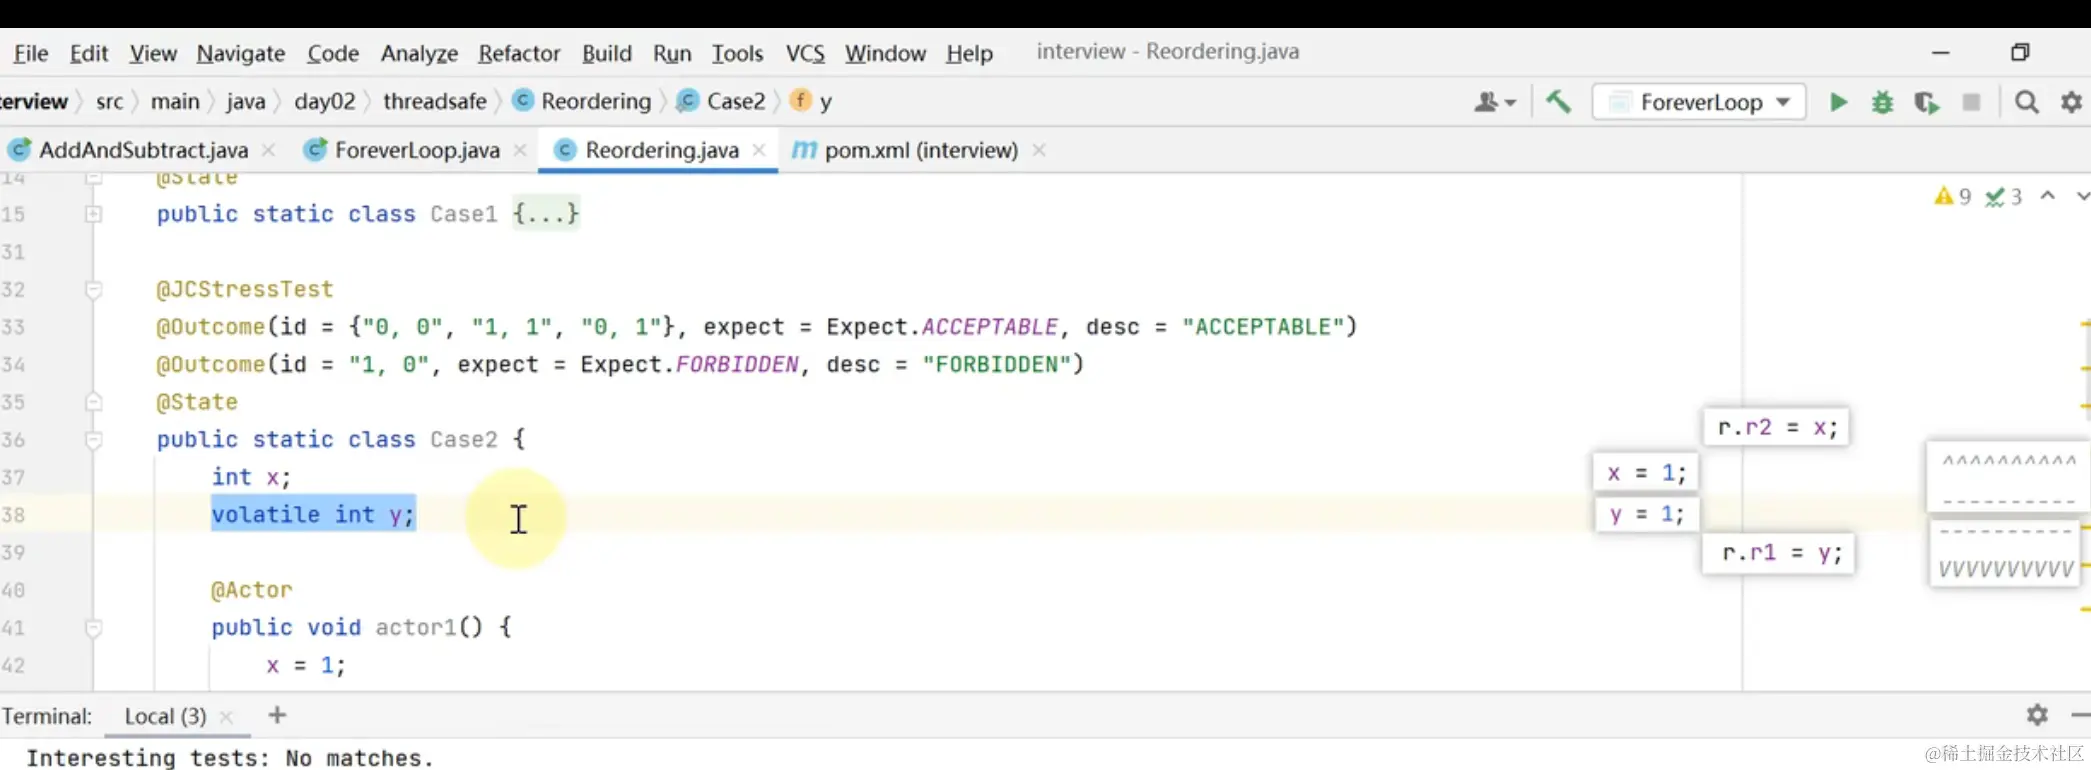Screen dimensions: 2091x770
Task: Start debugging with the bug icon
Action: [1882, 102]
